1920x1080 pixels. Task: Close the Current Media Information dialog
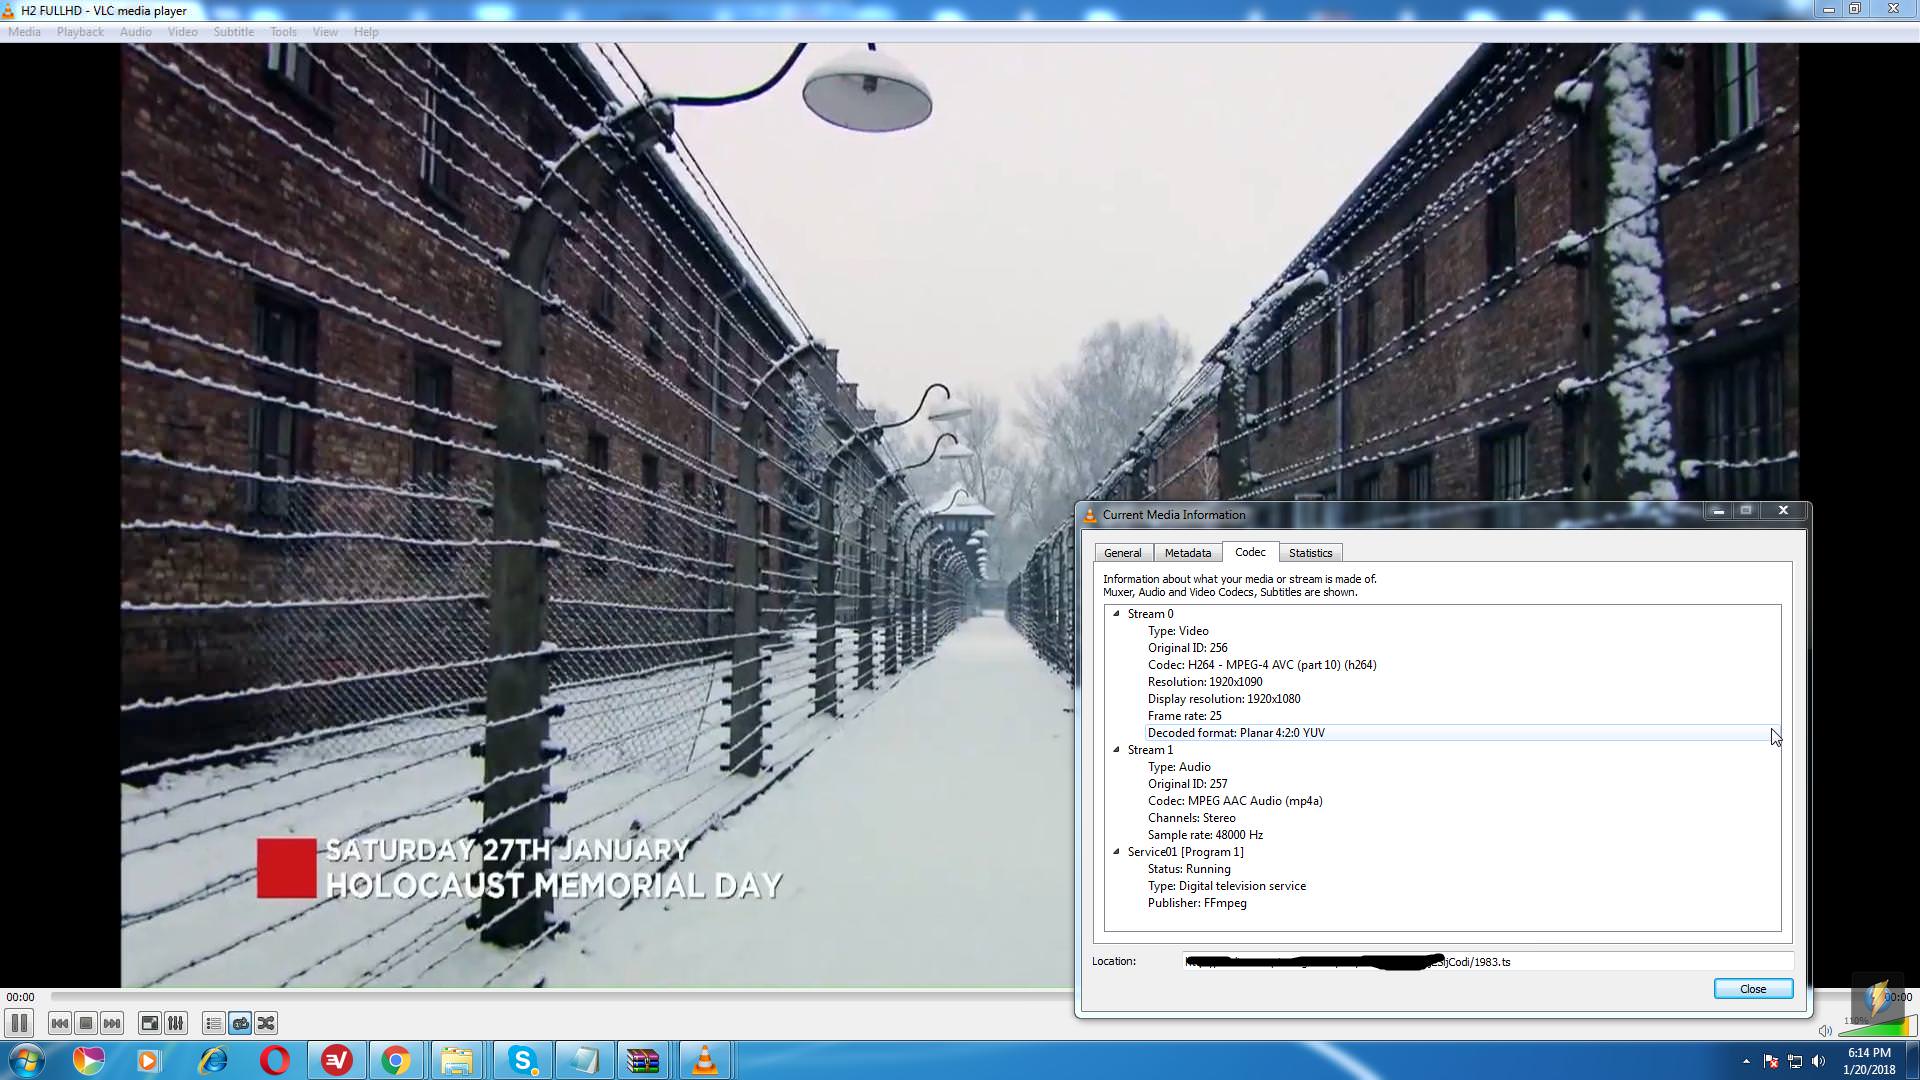click(x=1753, y=989)
